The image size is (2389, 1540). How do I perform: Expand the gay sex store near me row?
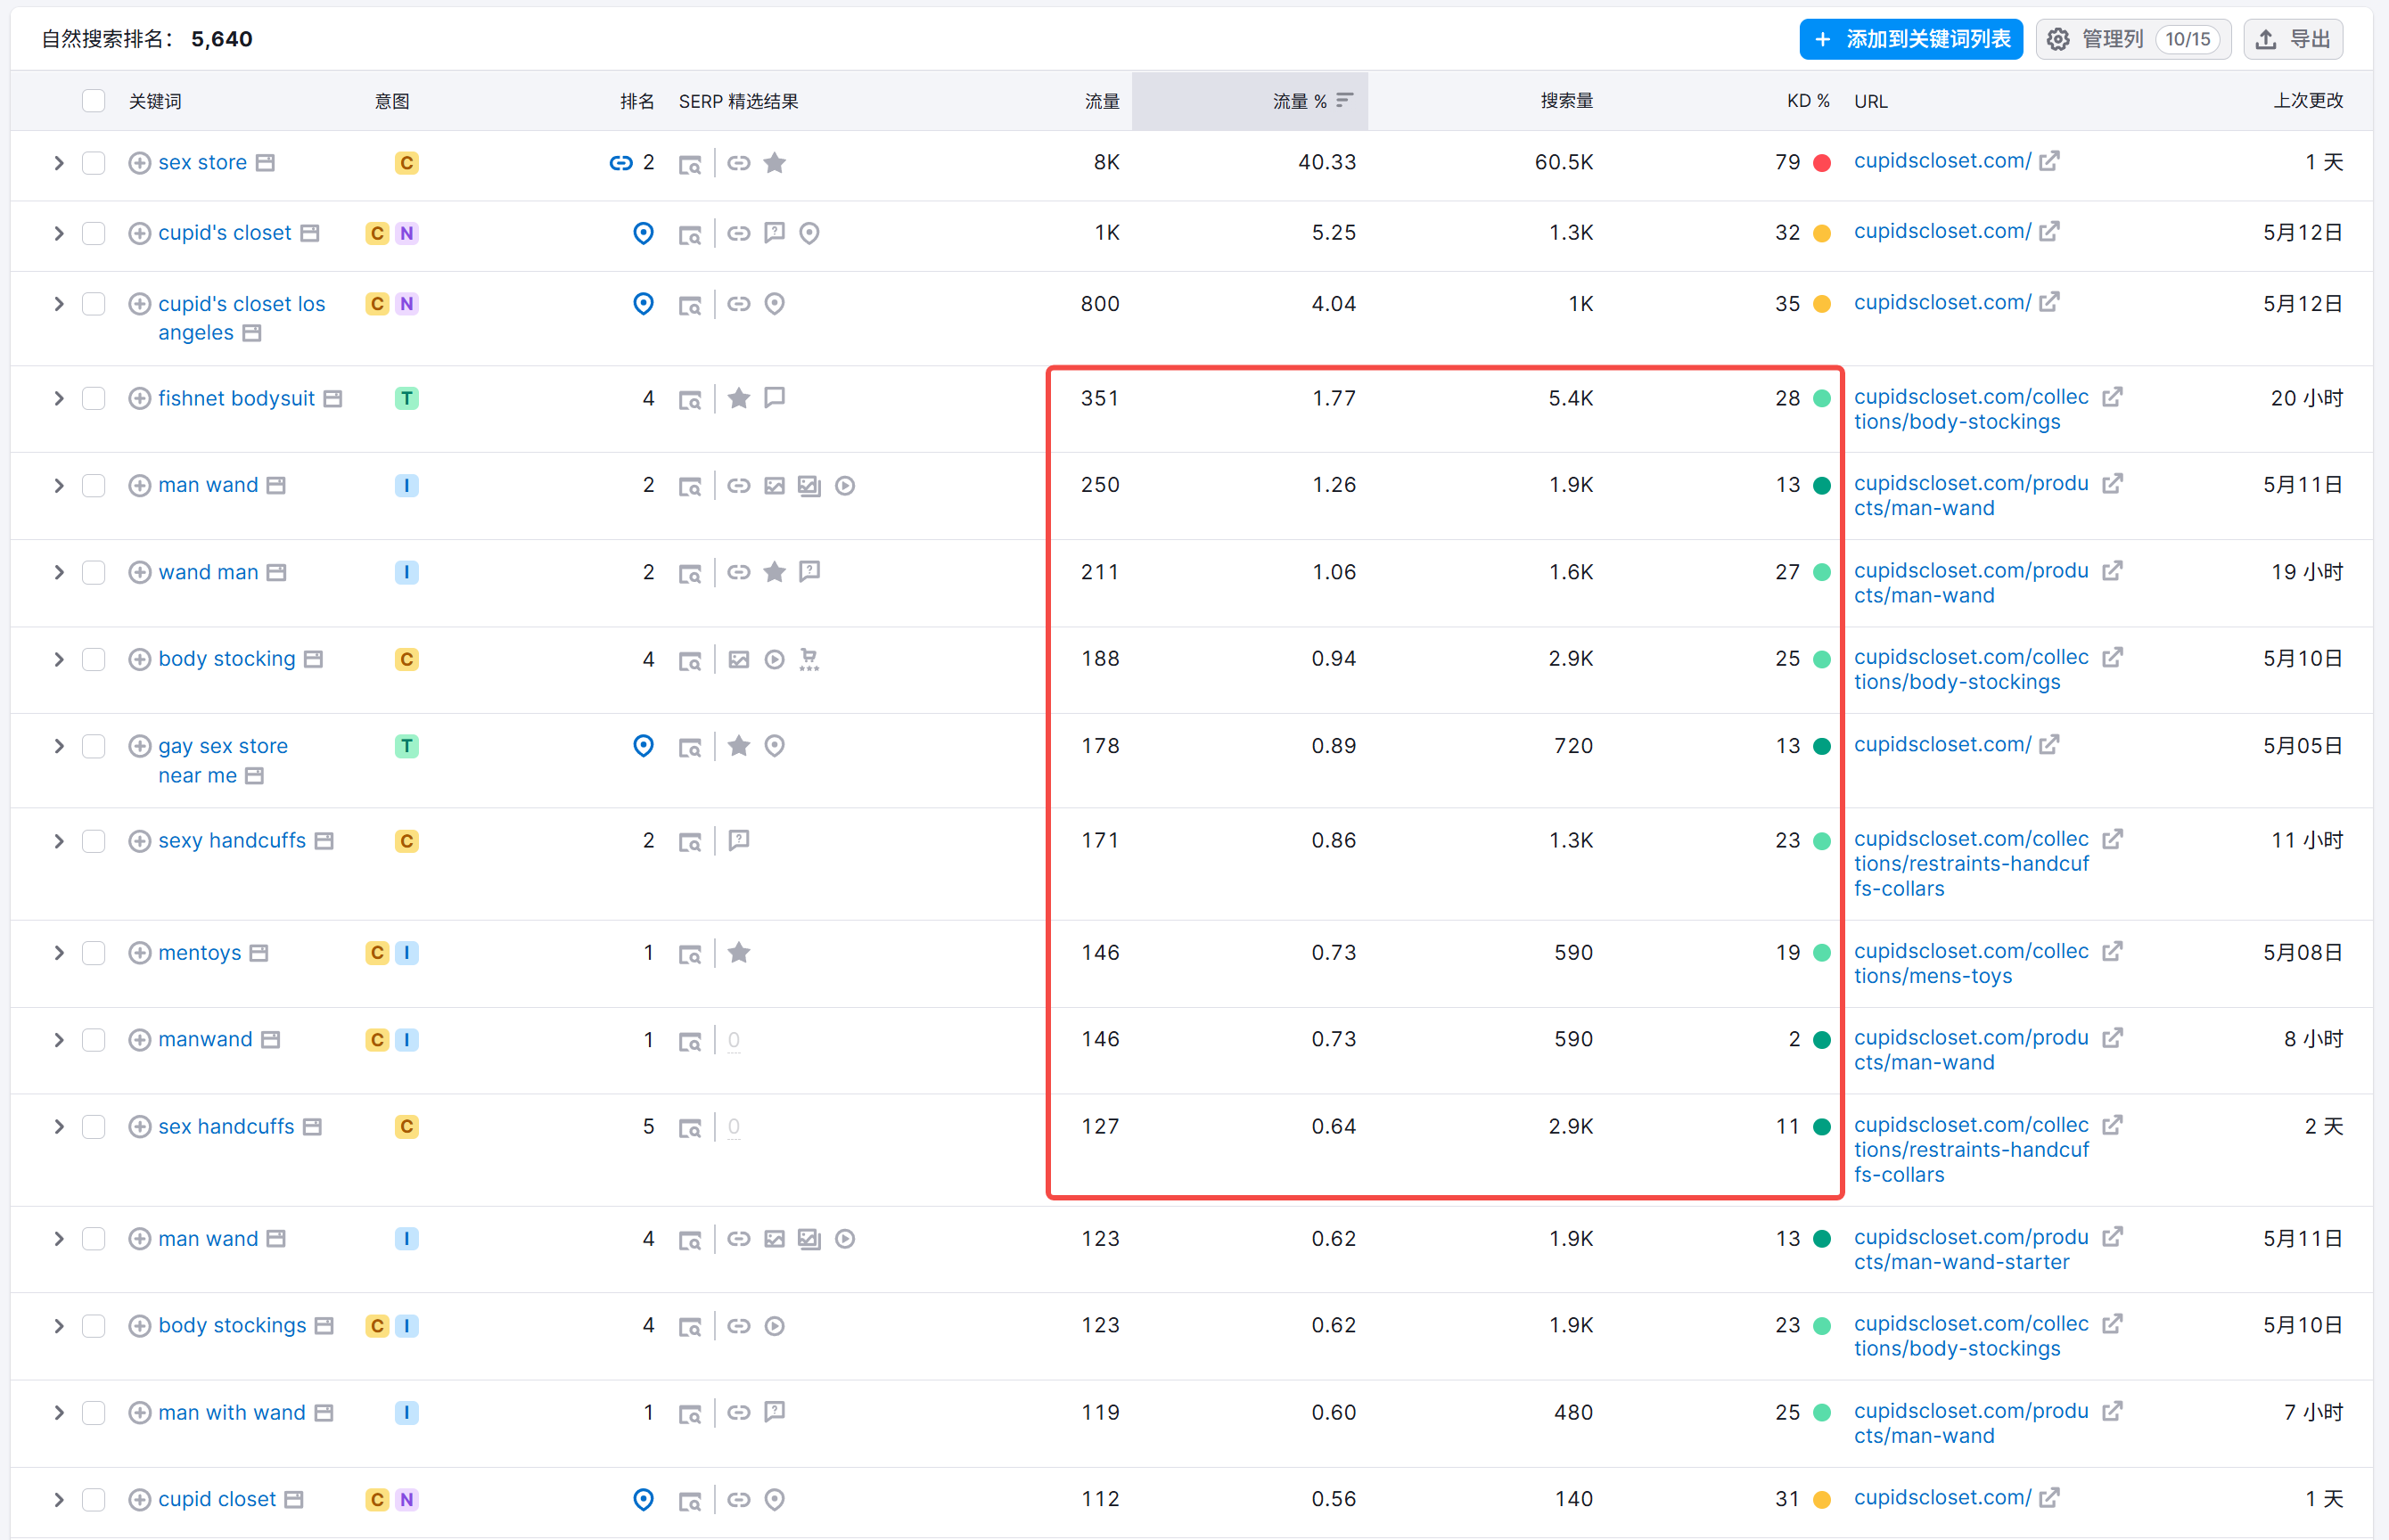59,747
